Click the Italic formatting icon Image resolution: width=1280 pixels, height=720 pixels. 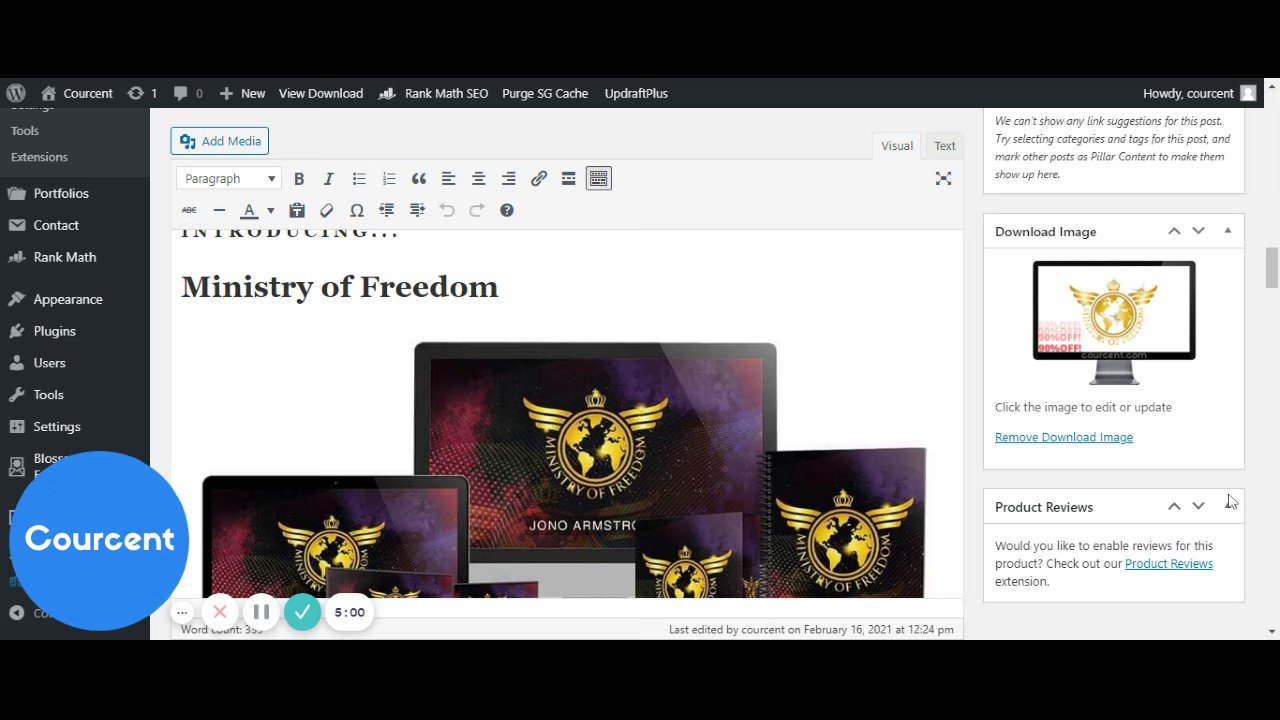pos(328,179)
